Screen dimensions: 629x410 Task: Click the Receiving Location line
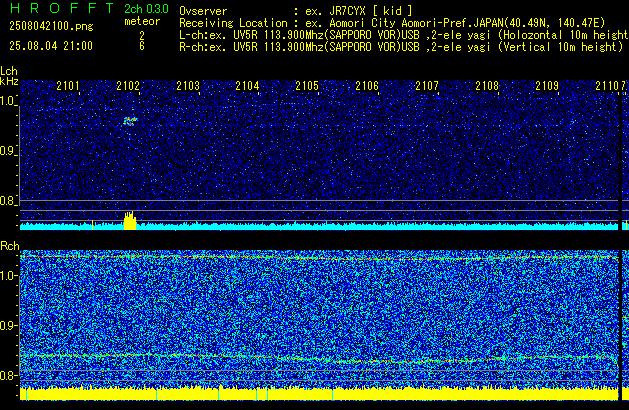coord(392,23)
